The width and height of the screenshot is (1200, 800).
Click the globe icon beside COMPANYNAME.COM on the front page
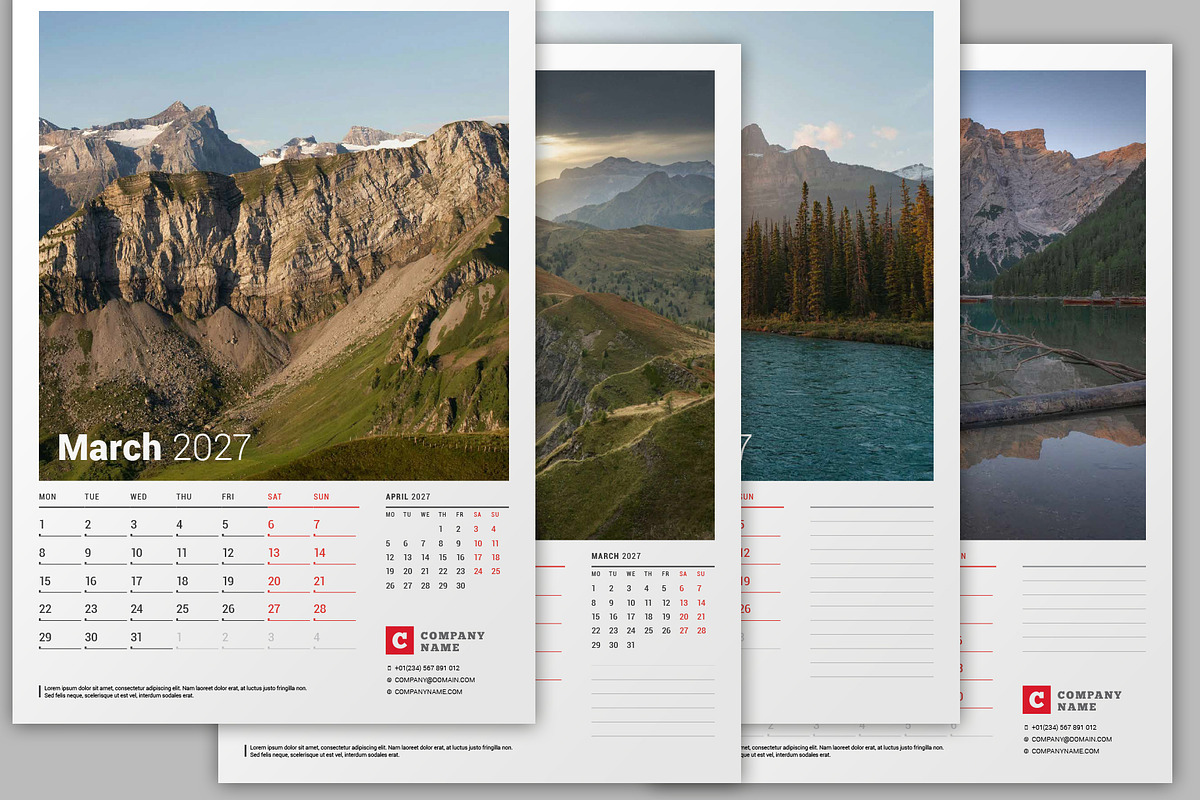389,692
